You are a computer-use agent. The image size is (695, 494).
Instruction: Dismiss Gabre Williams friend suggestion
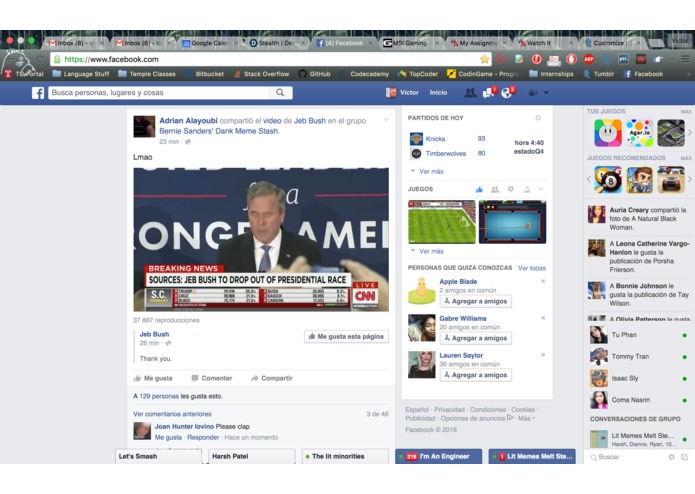tap(543, 318)
